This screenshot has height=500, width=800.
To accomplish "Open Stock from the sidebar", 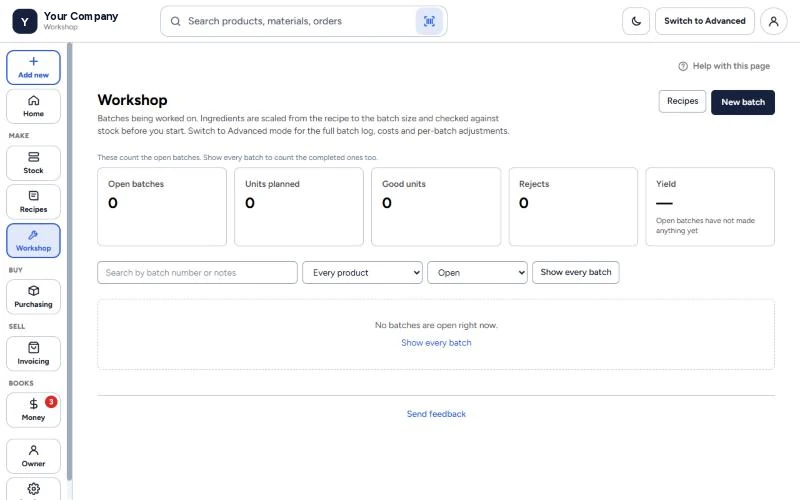I will tap(33, 163).
